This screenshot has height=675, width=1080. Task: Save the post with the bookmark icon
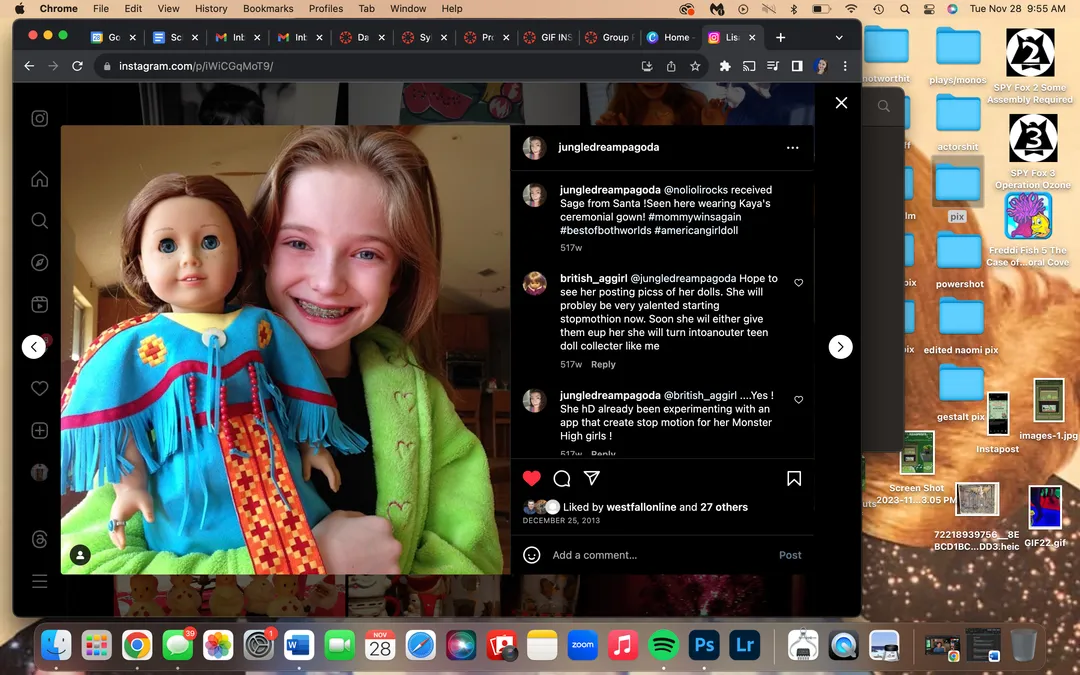click(x=794, y=478)
